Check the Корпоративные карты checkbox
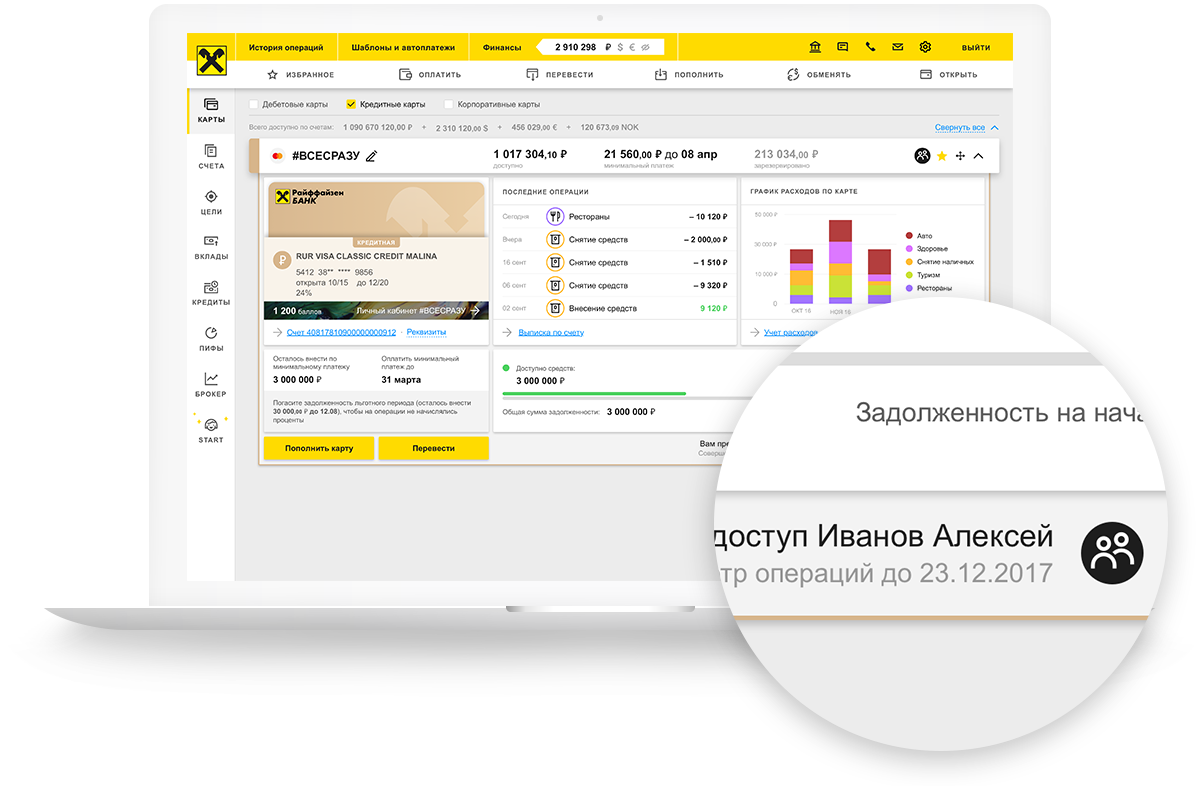 [449, 104]
